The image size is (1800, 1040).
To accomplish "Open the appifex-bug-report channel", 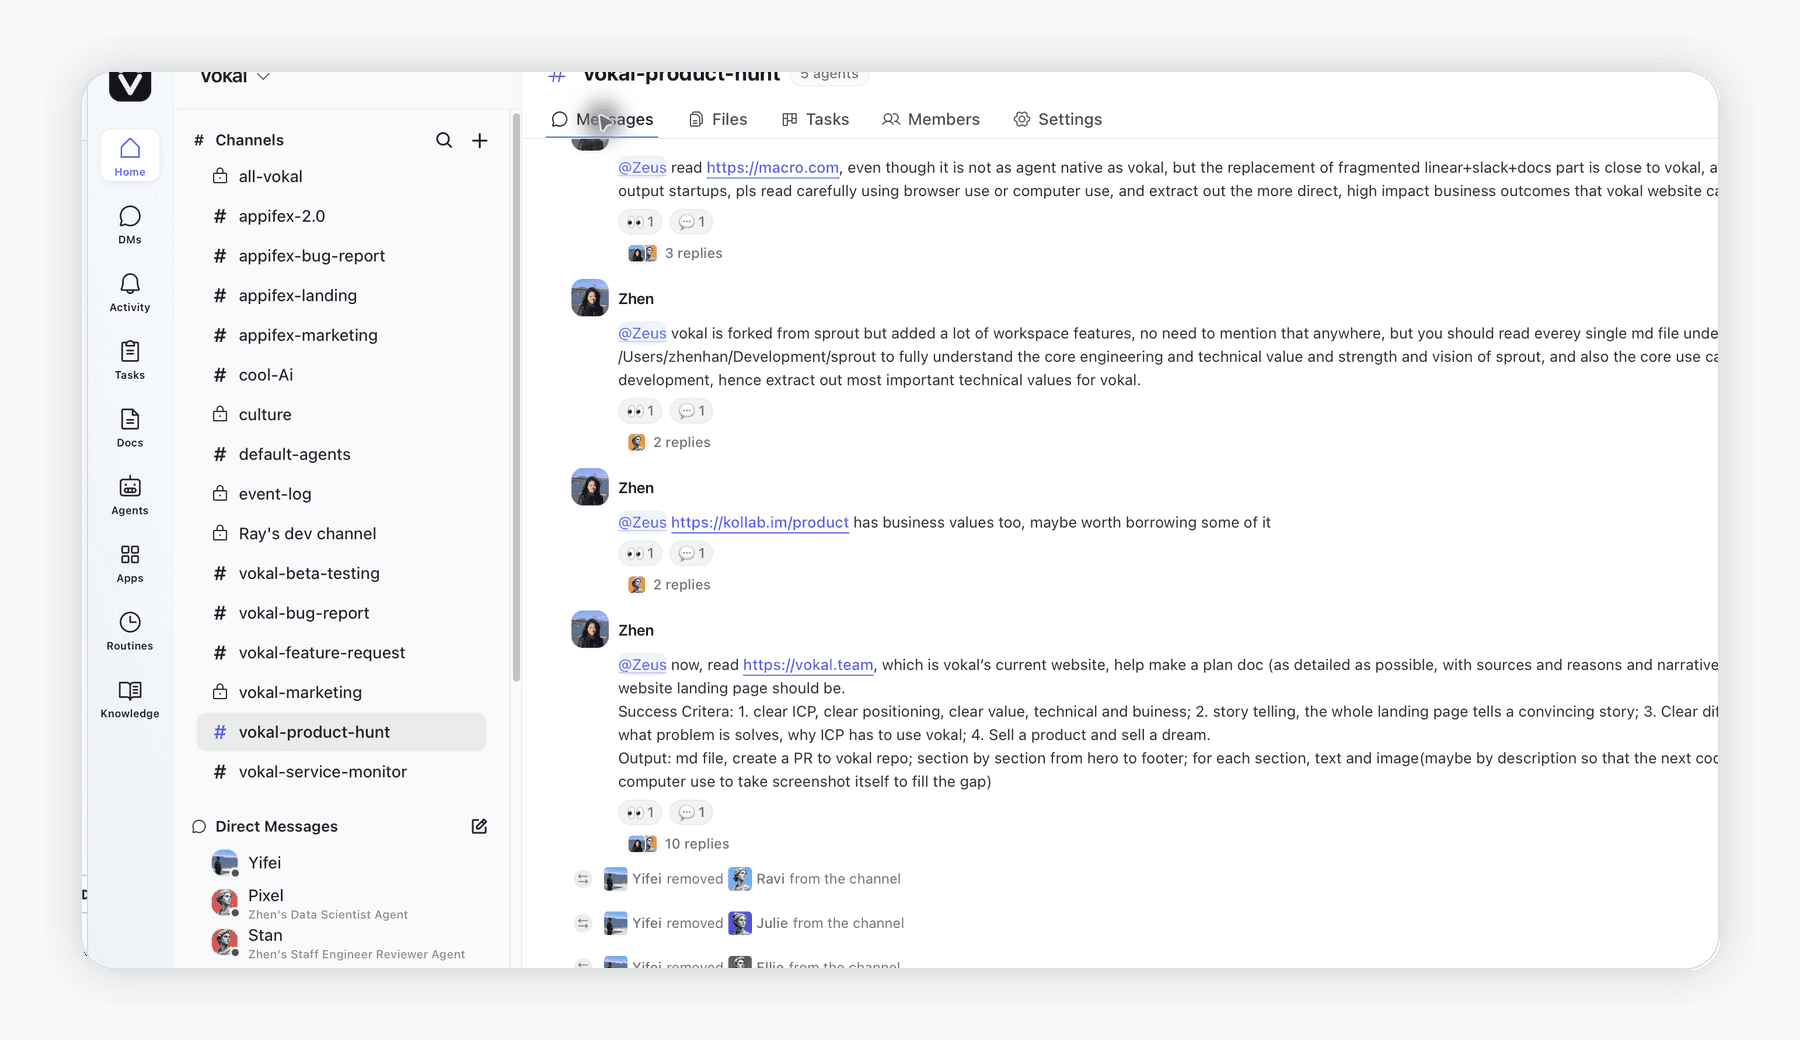I will click(x=341, y=256).
